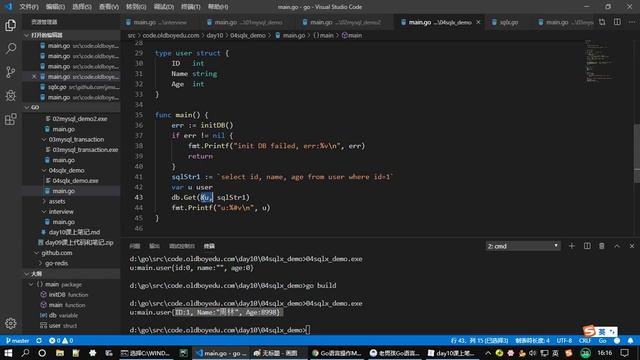
Task: Click Sogou input method floating icon
Action: coord(589,331)
